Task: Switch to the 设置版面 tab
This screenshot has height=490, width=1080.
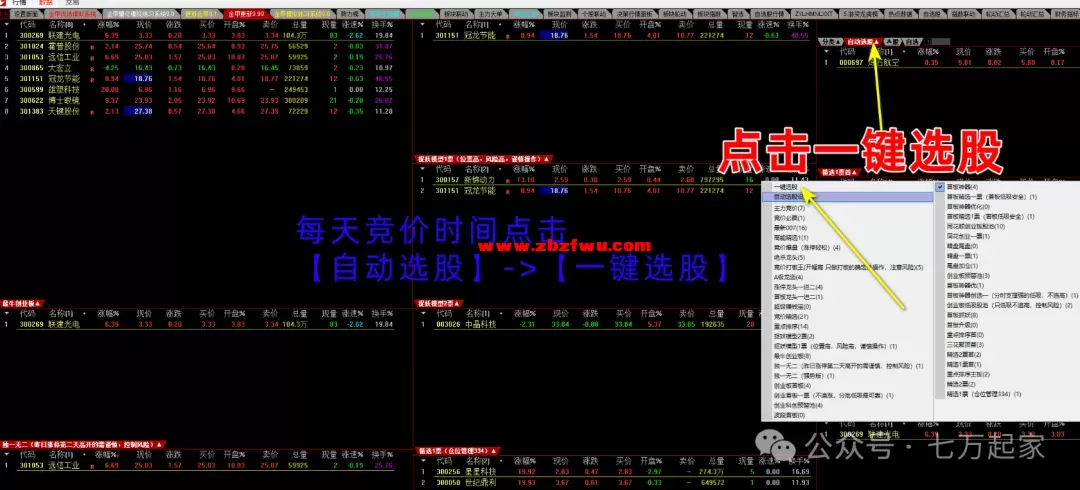Action: pos(25,13)
